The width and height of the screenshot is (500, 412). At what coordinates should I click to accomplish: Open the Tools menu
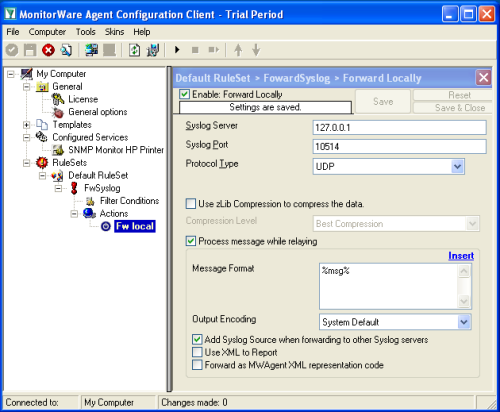coord(85,32)
